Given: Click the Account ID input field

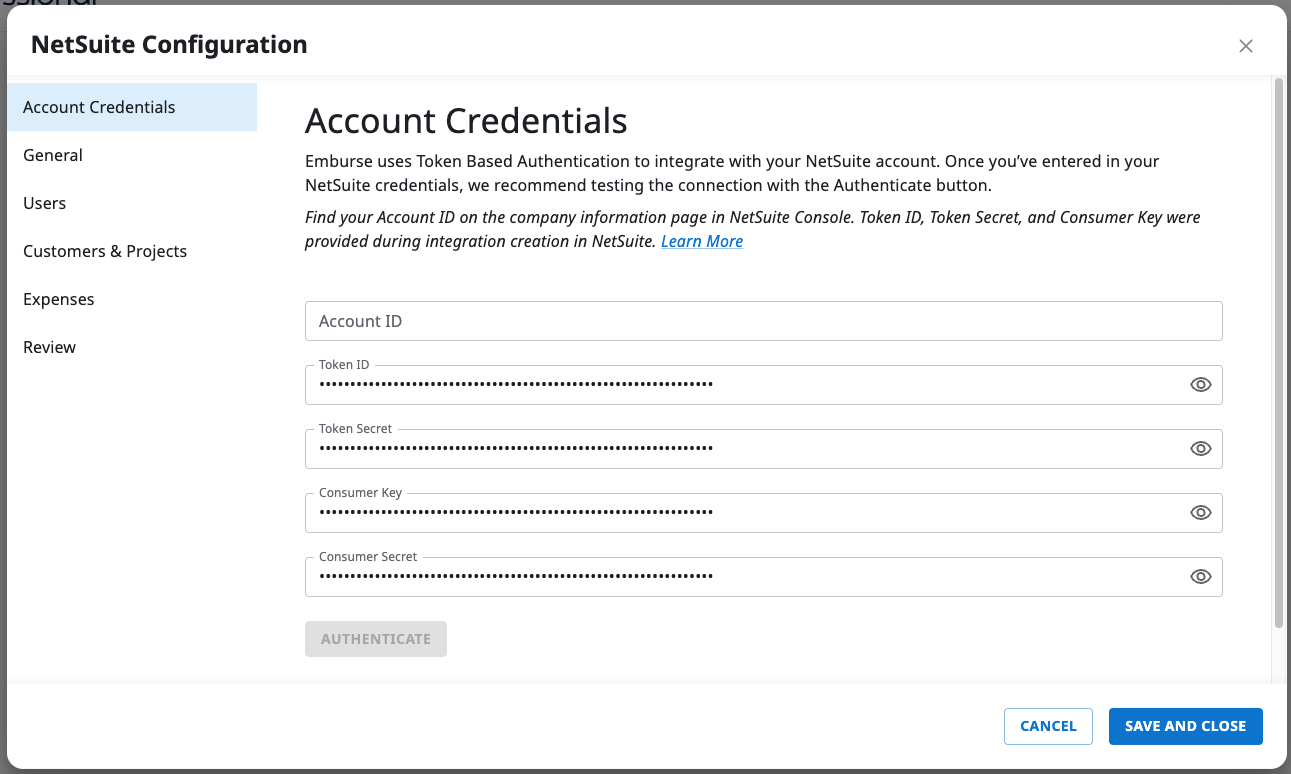Looking at the screenshot, I should pos(763,321).
